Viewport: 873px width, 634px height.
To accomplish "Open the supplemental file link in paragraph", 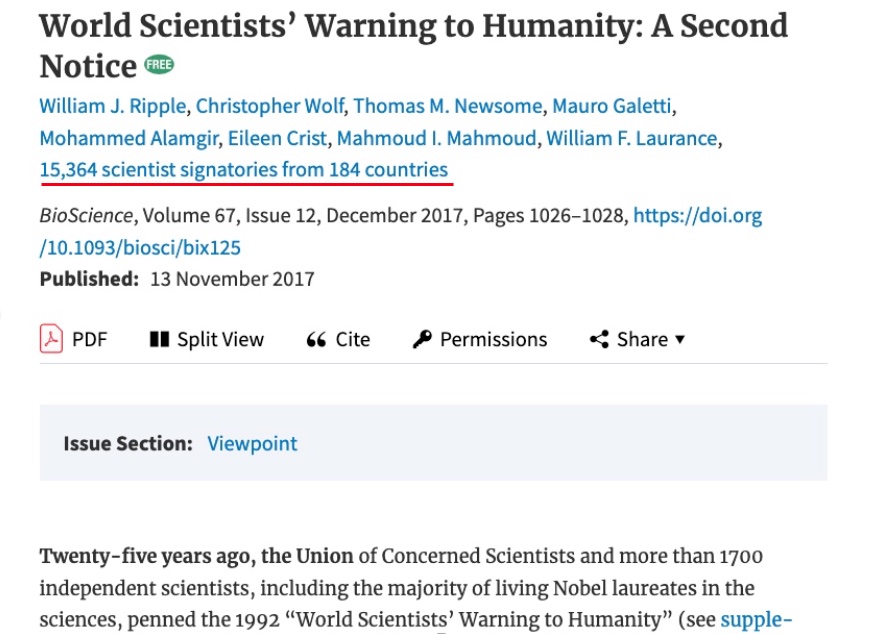I will [756, 620].
